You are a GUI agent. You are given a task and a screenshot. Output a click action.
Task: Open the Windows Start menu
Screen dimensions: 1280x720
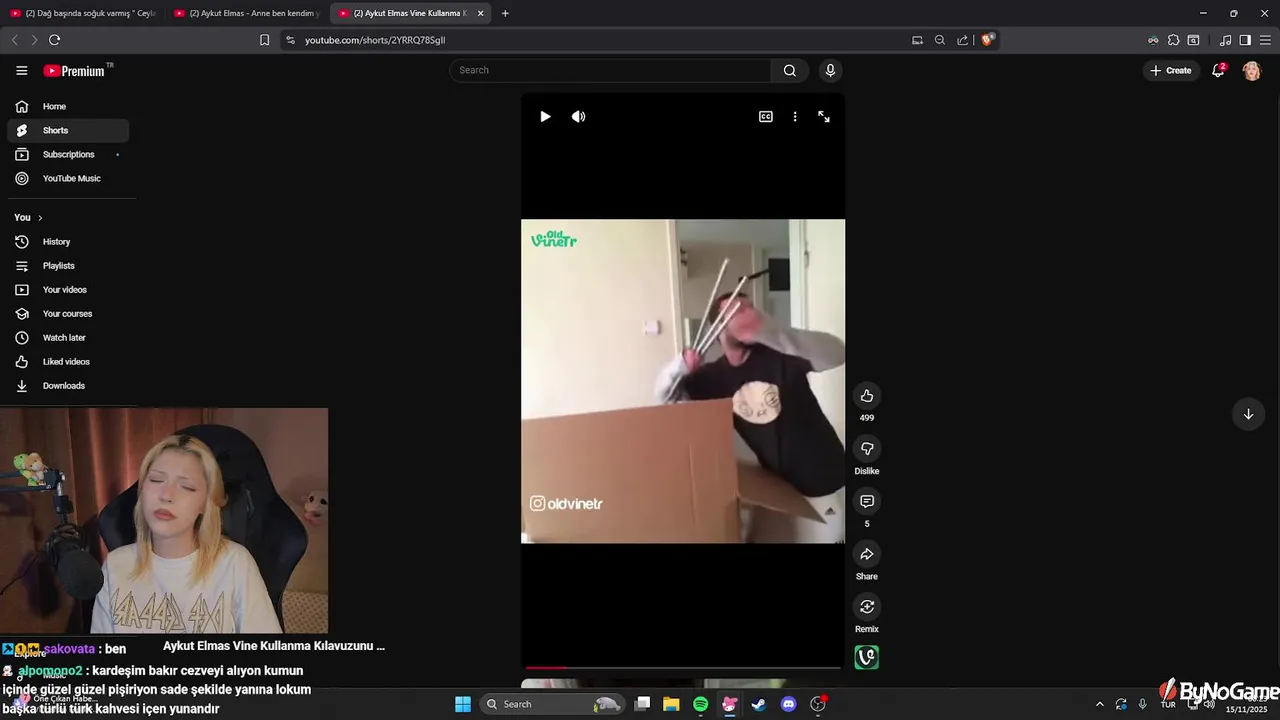pos(463,704)
